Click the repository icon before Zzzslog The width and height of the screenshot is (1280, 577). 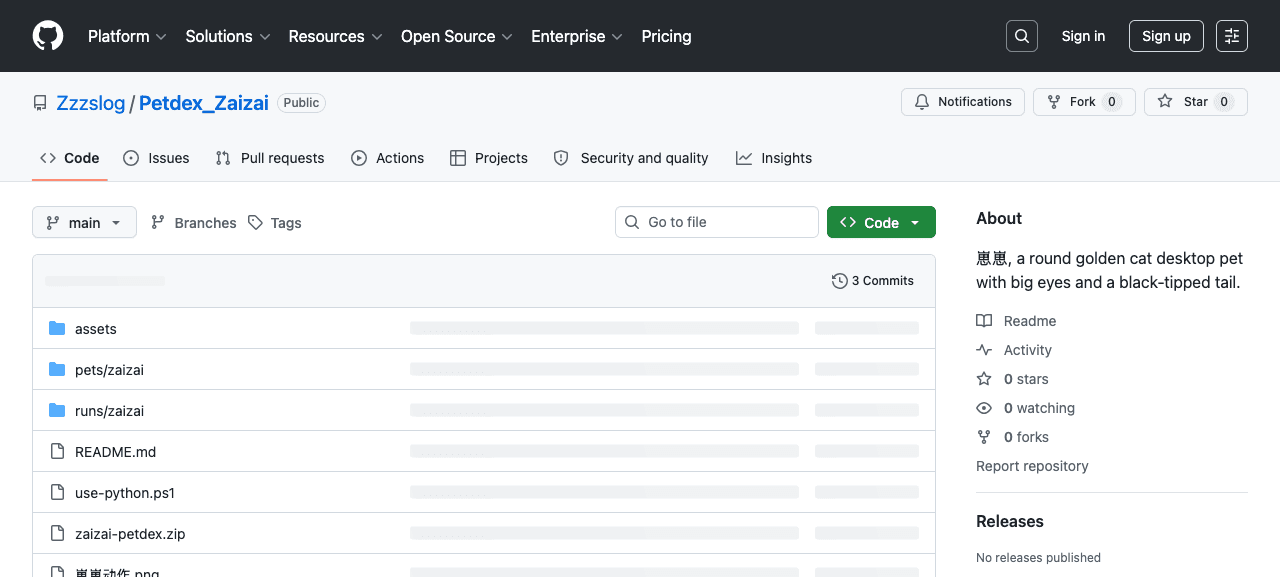[x=40, y=103]
